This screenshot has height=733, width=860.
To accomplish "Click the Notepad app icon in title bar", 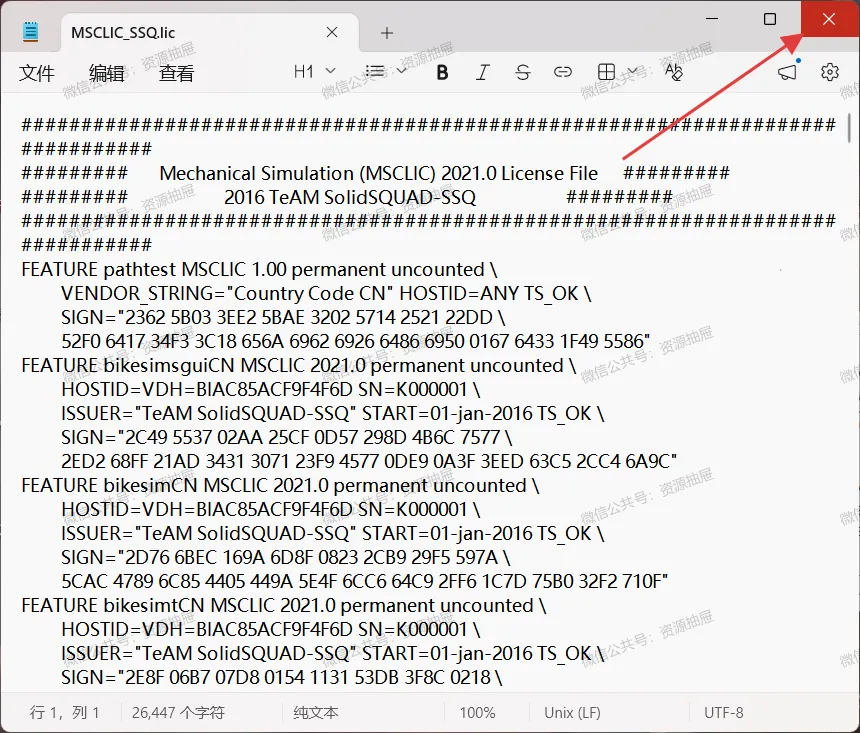I will click(x=31, y=32).
